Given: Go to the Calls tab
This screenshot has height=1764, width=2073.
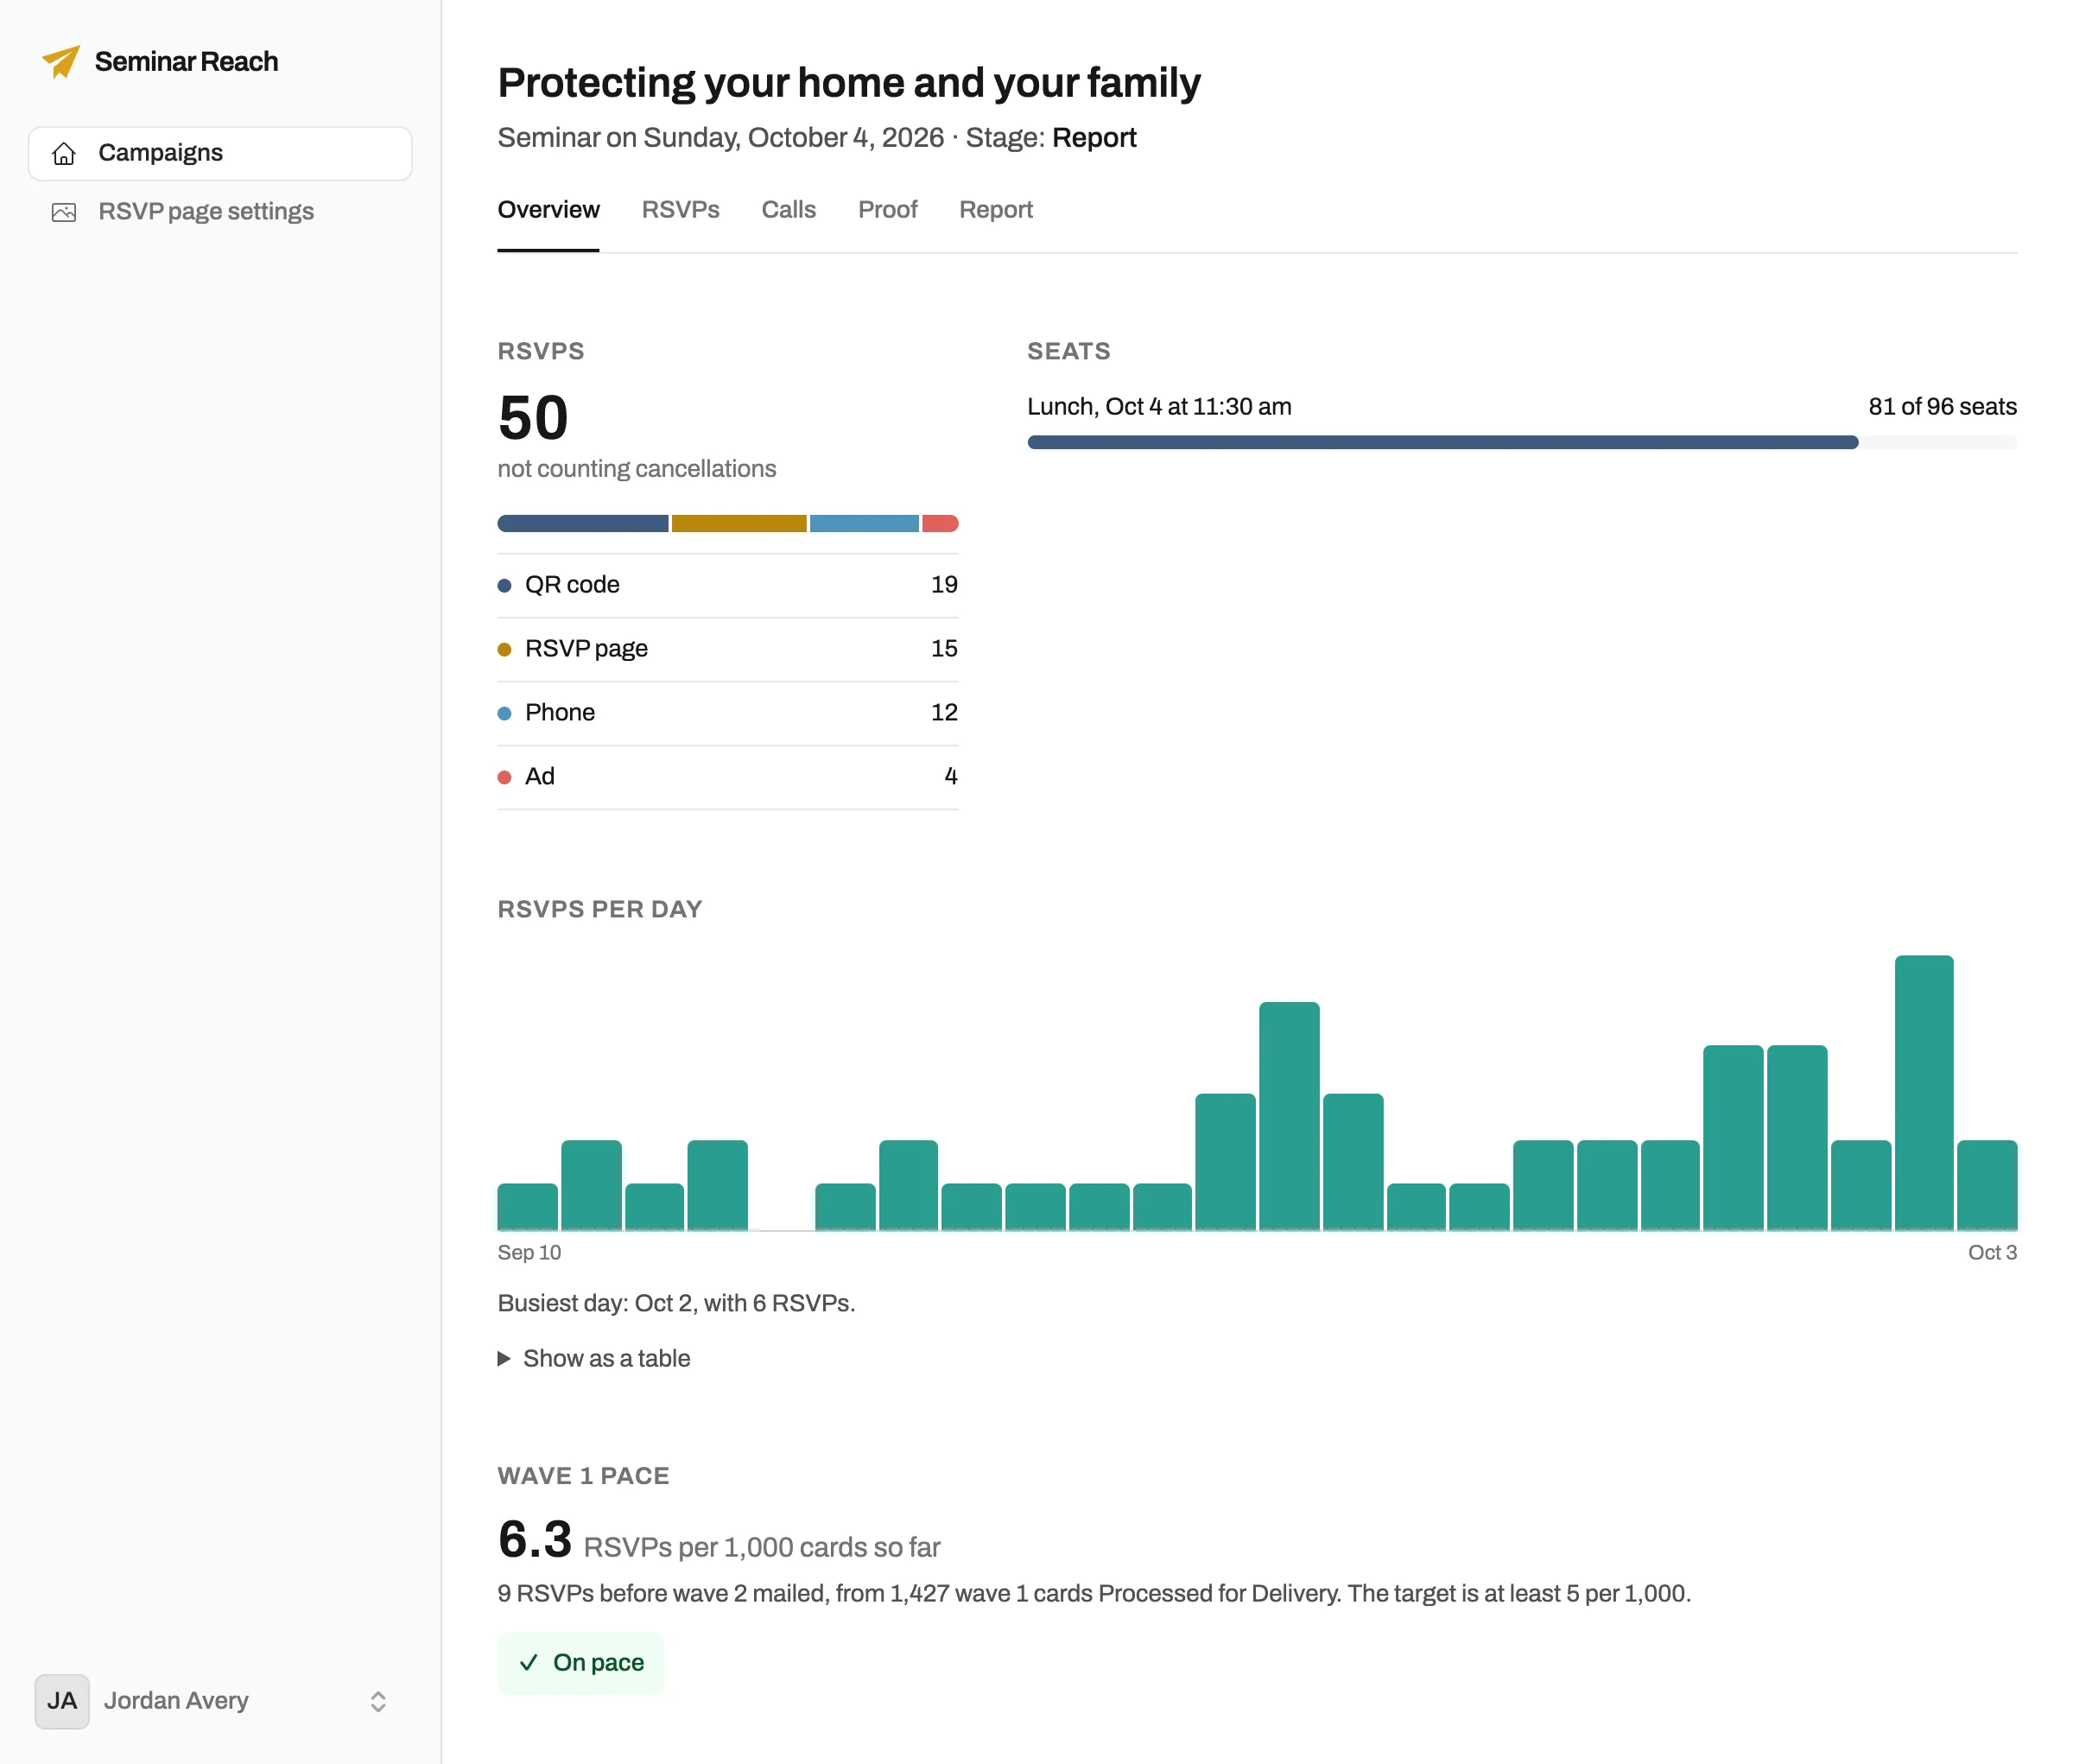Looking at the screenshot, I should point(788,210).
